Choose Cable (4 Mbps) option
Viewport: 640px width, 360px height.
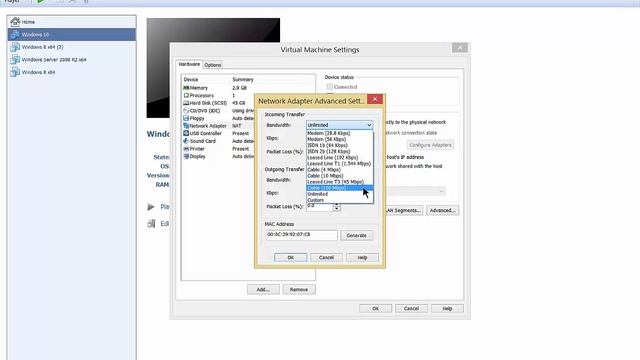coord(340,170)
